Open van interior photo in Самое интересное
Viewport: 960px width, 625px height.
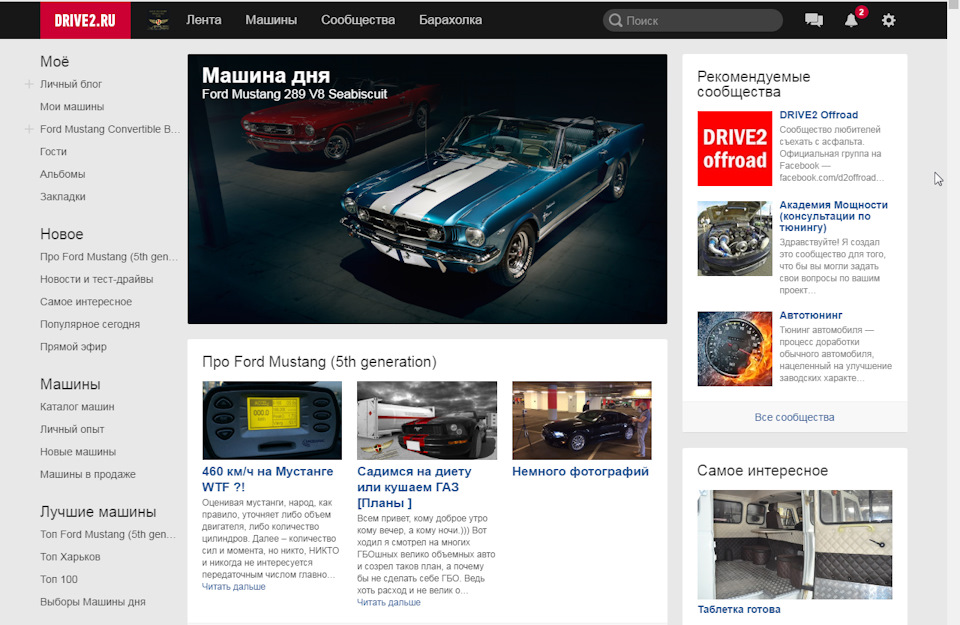click(x=795, y=544)
